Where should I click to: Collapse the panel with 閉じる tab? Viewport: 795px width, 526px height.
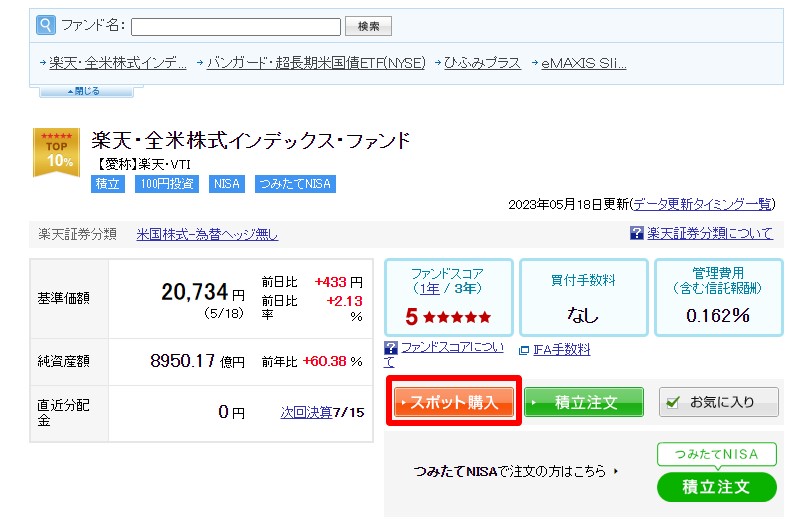[x=86, y=91]
